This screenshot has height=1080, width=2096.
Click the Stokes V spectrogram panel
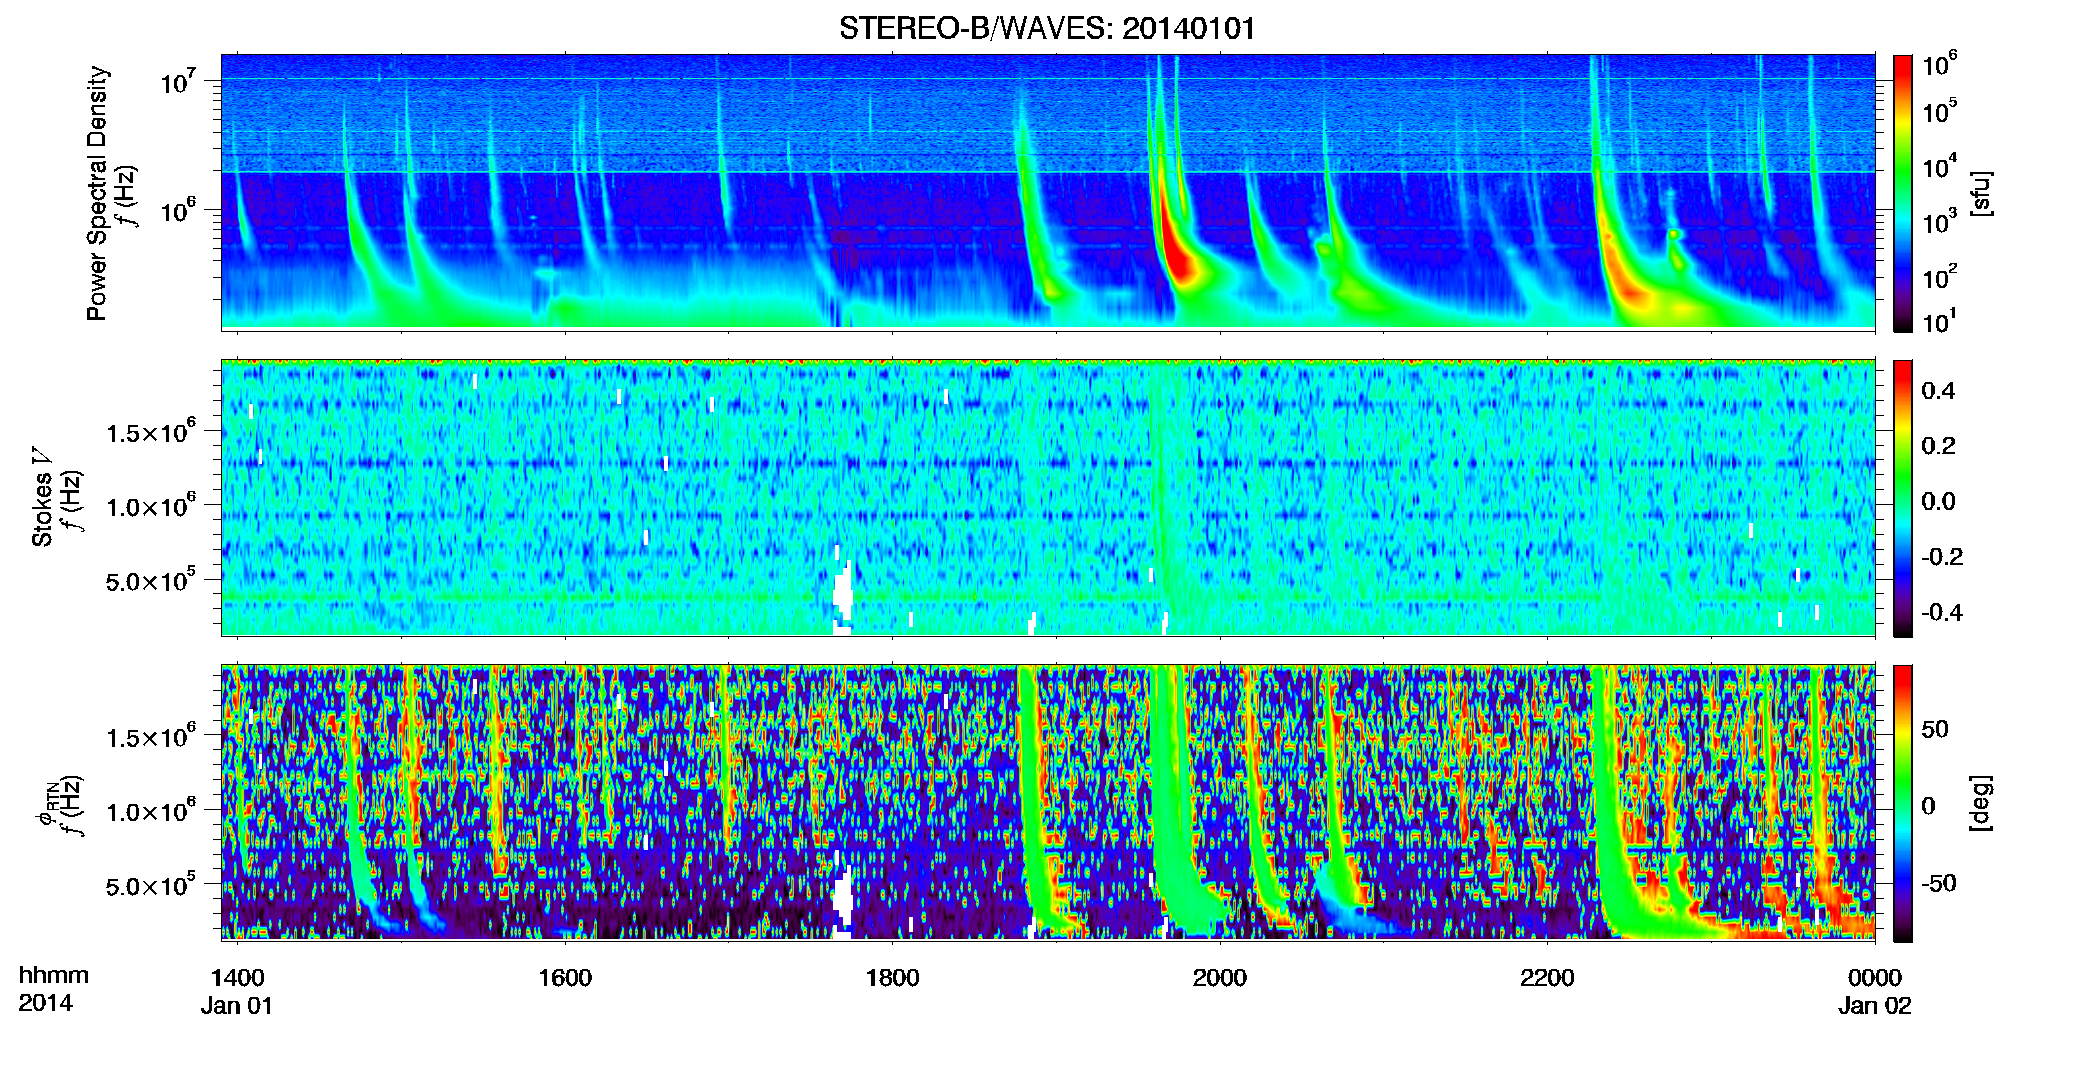click(1048, 498)
